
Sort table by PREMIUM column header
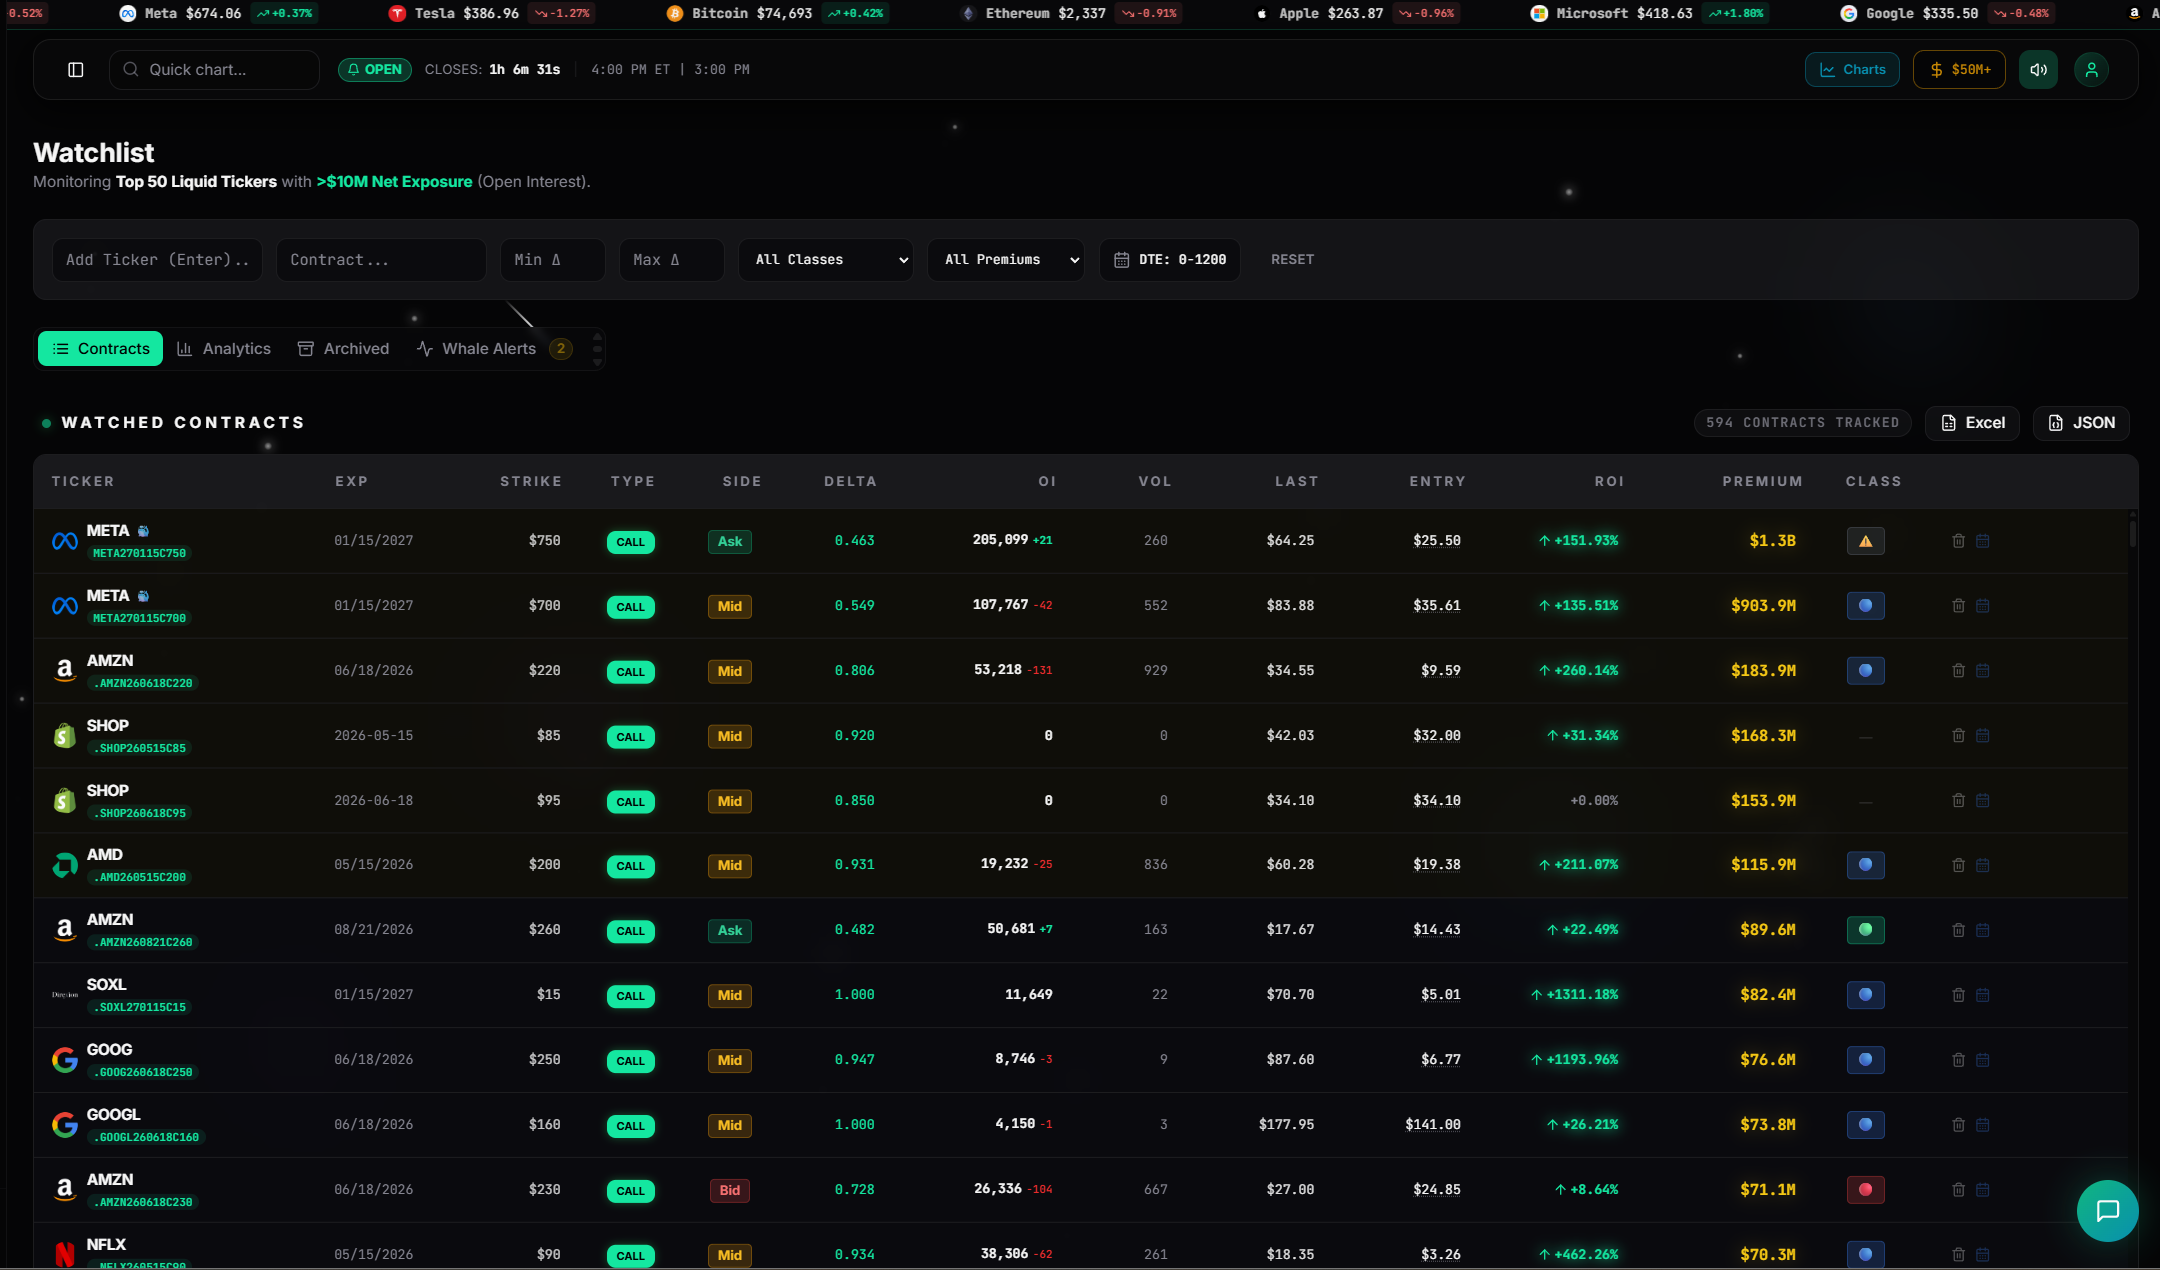coord(1762,482)
